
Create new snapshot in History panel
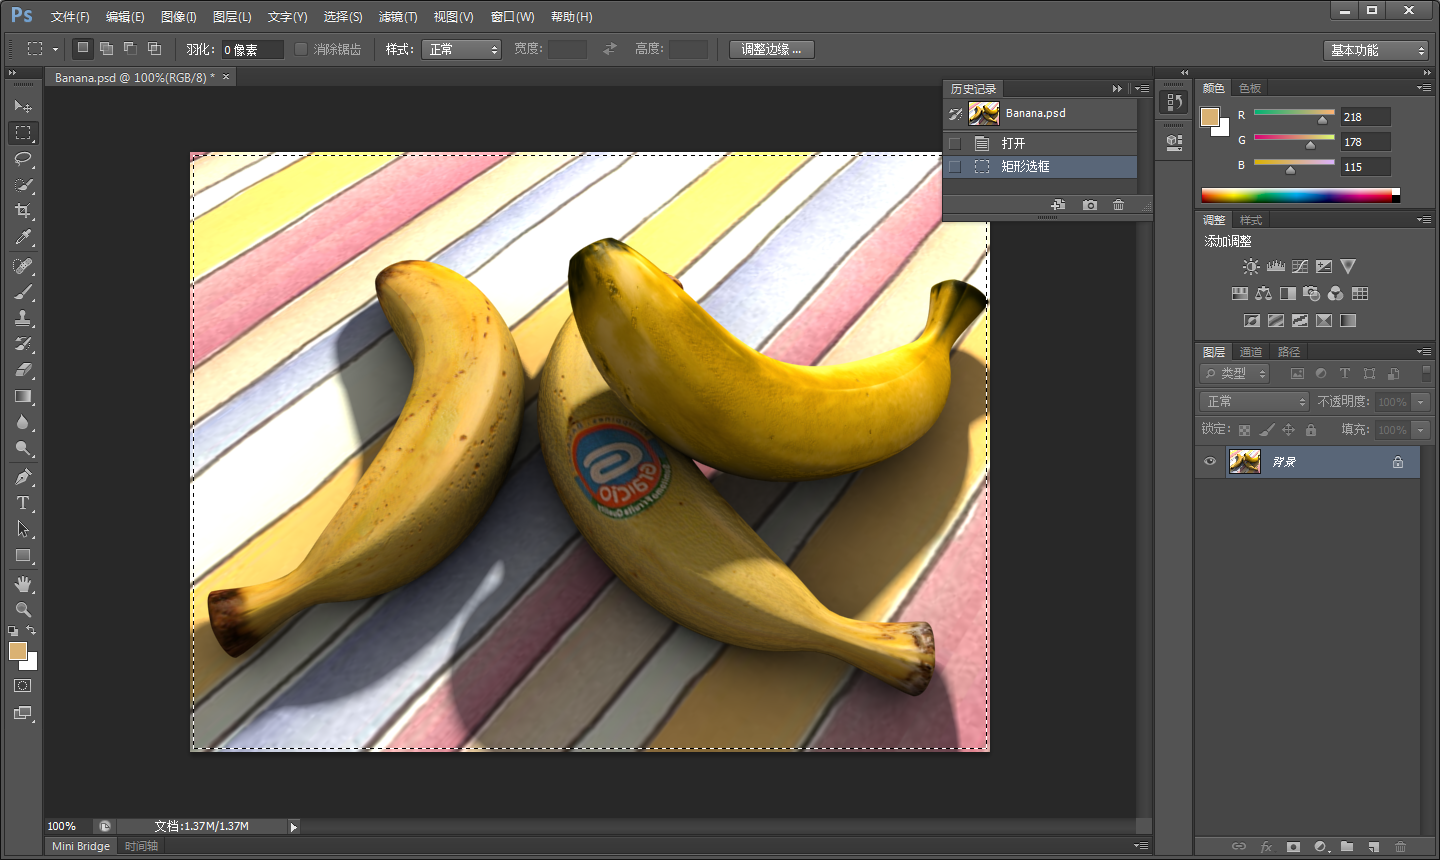coord(1090,205)
